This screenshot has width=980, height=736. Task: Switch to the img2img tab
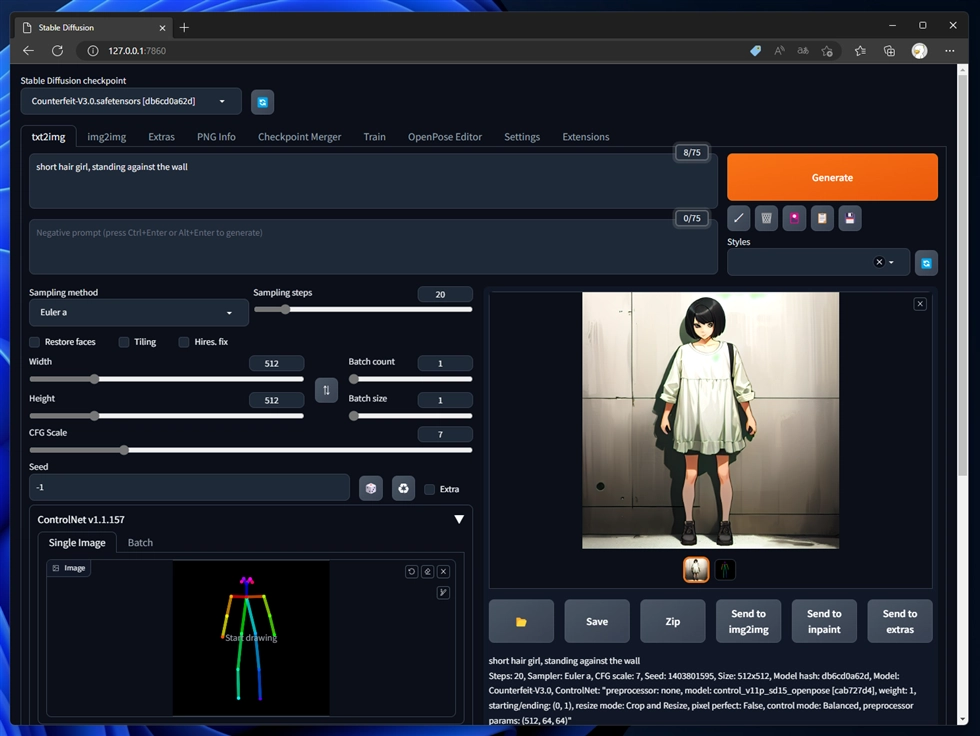(x=107, y=137)
